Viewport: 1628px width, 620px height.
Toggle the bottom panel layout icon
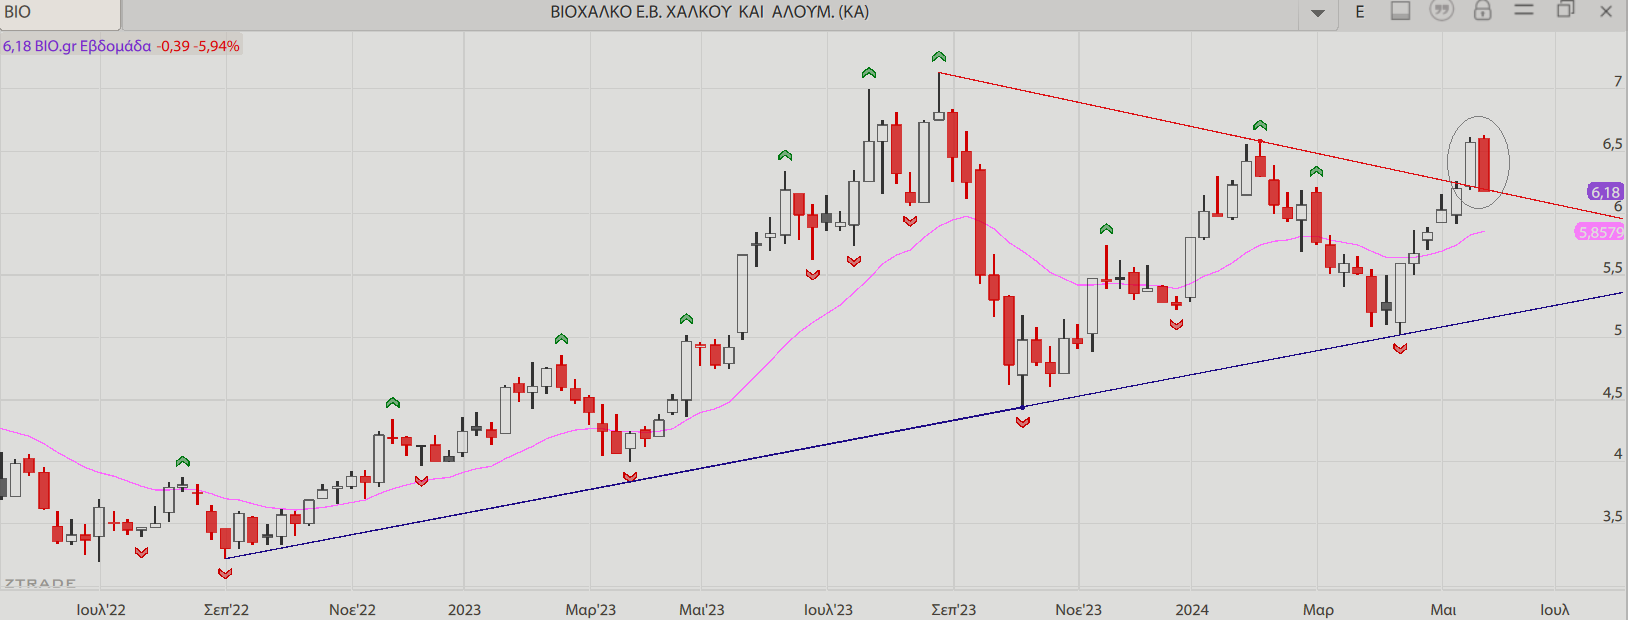click(x=1401, y=11)
